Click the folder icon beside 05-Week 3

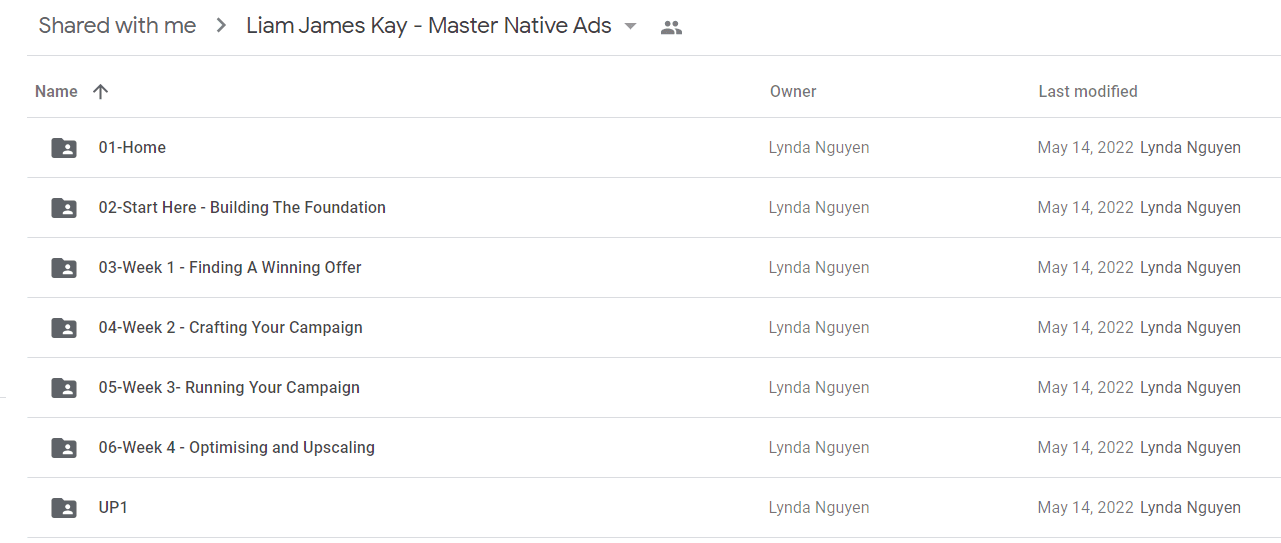64,388
